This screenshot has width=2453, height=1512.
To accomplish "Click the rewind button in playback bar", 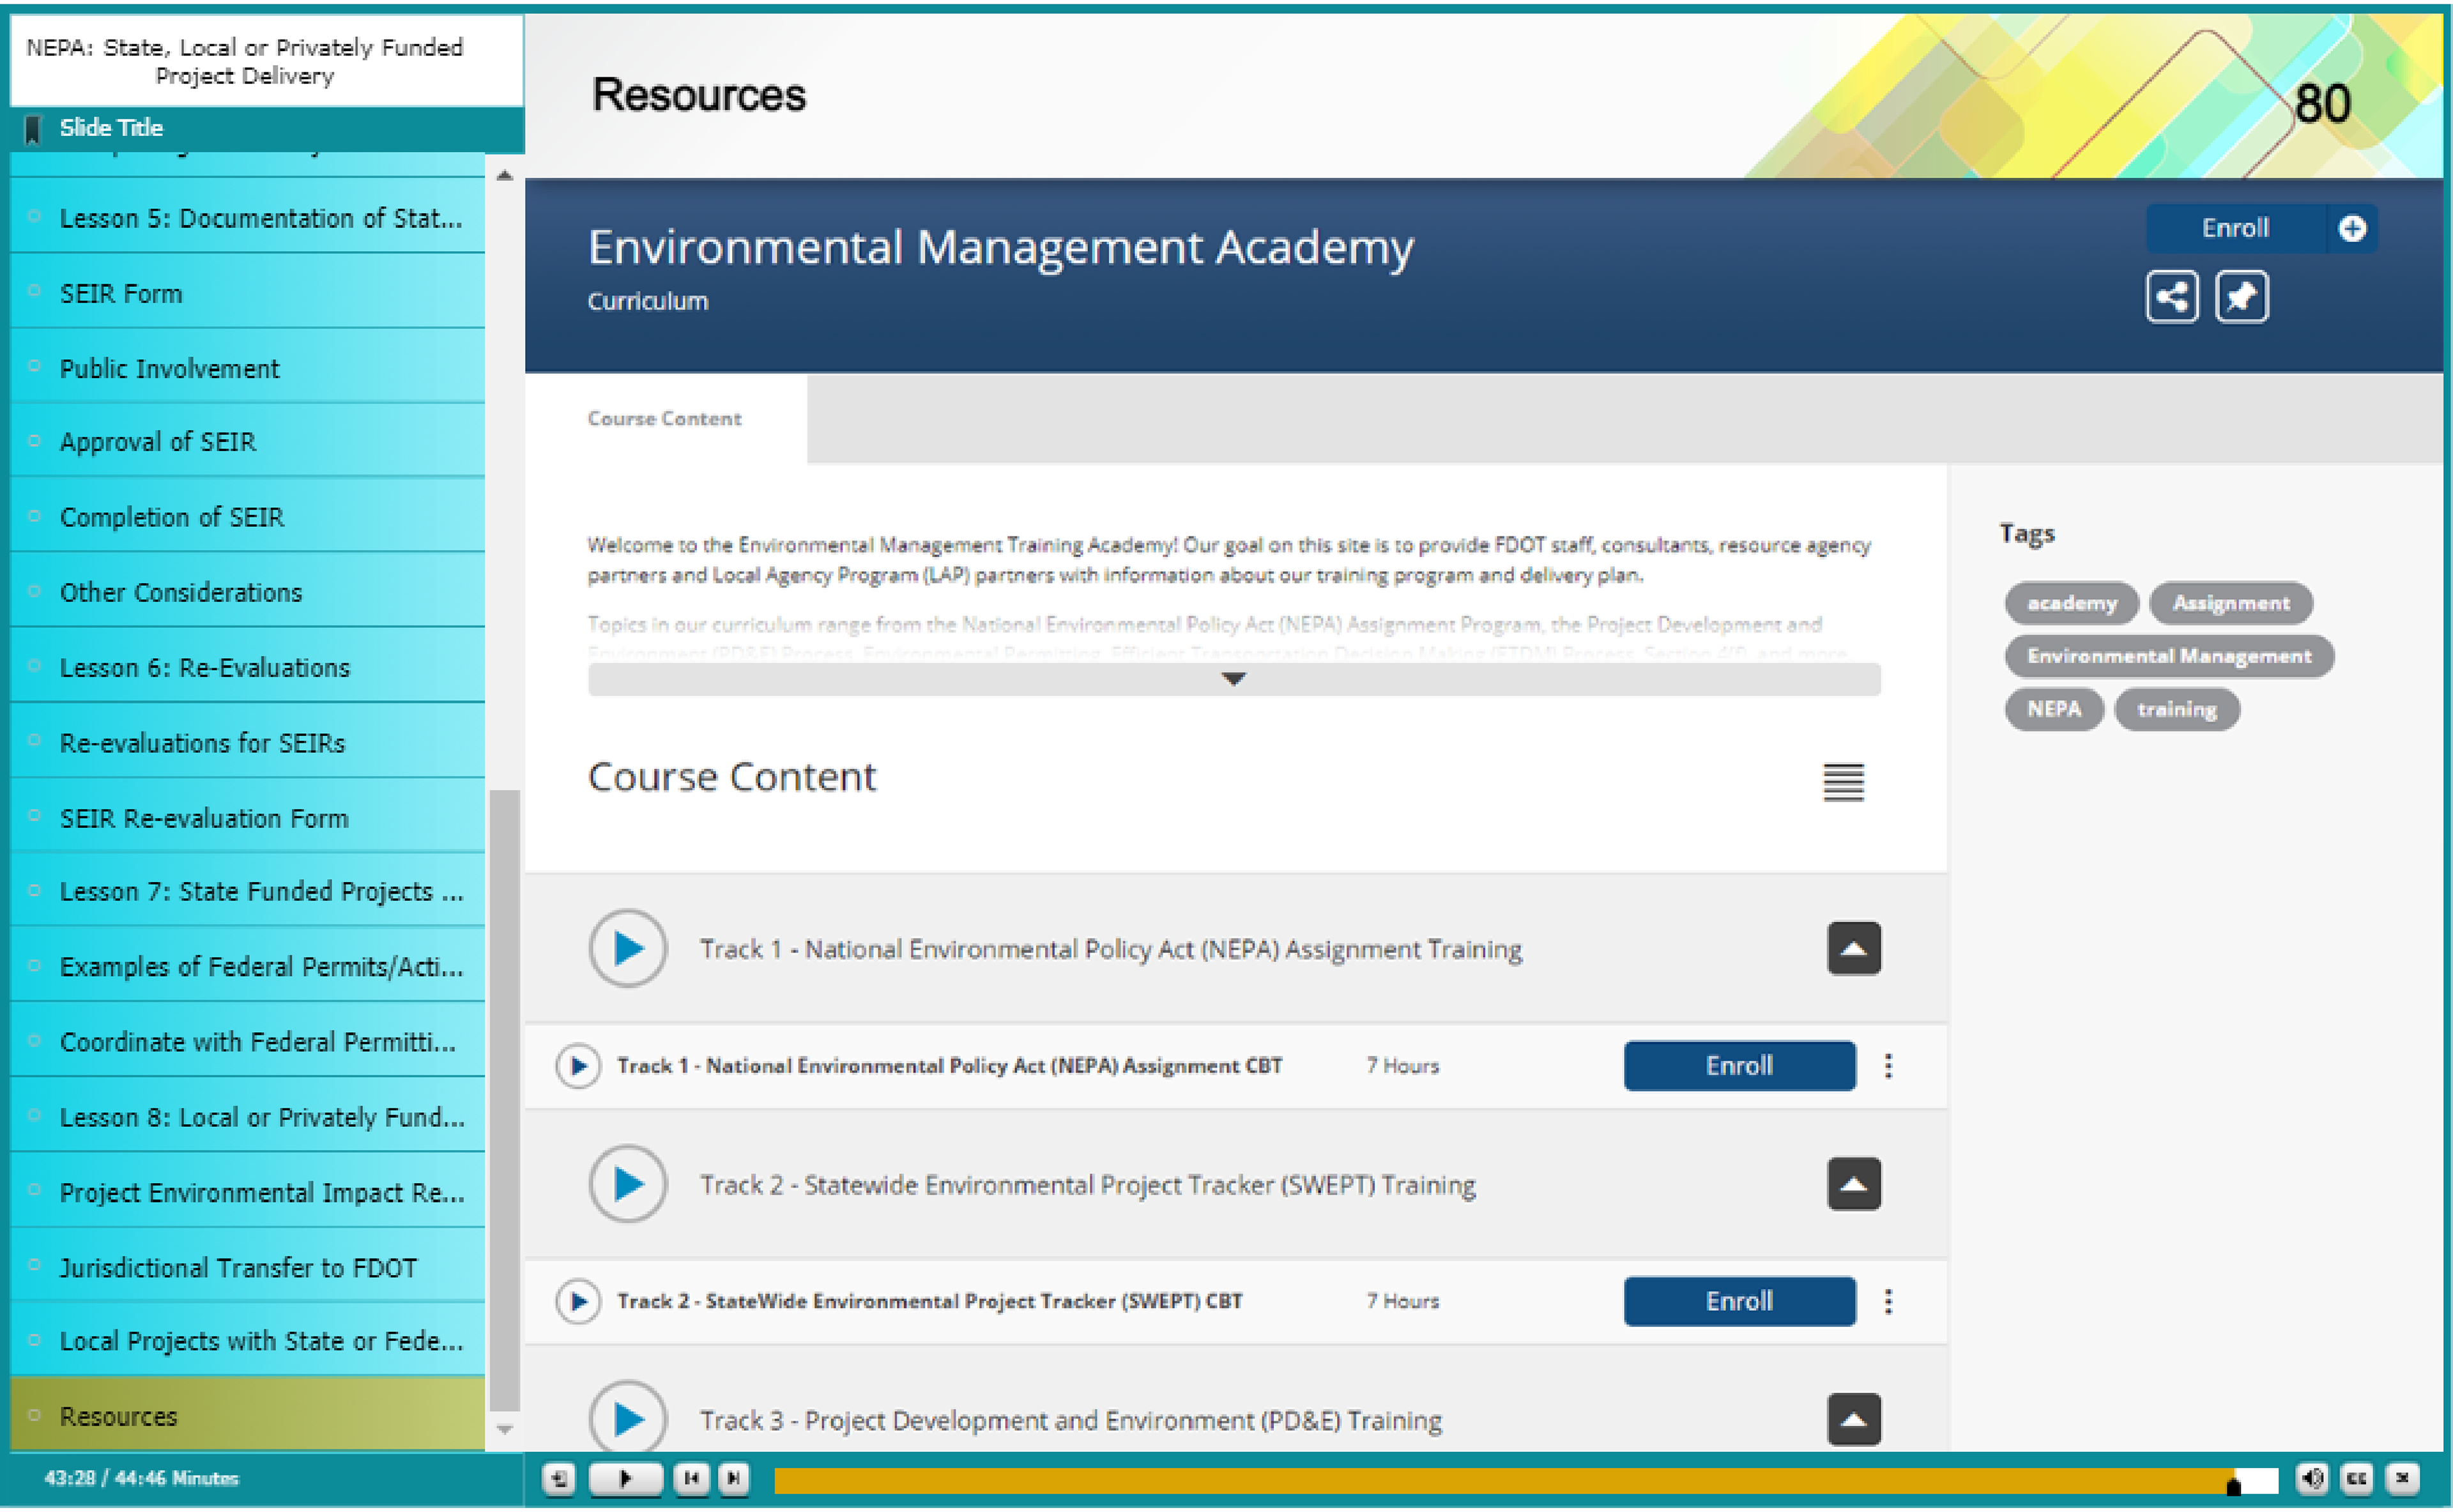I will (x=559, y=1478).
